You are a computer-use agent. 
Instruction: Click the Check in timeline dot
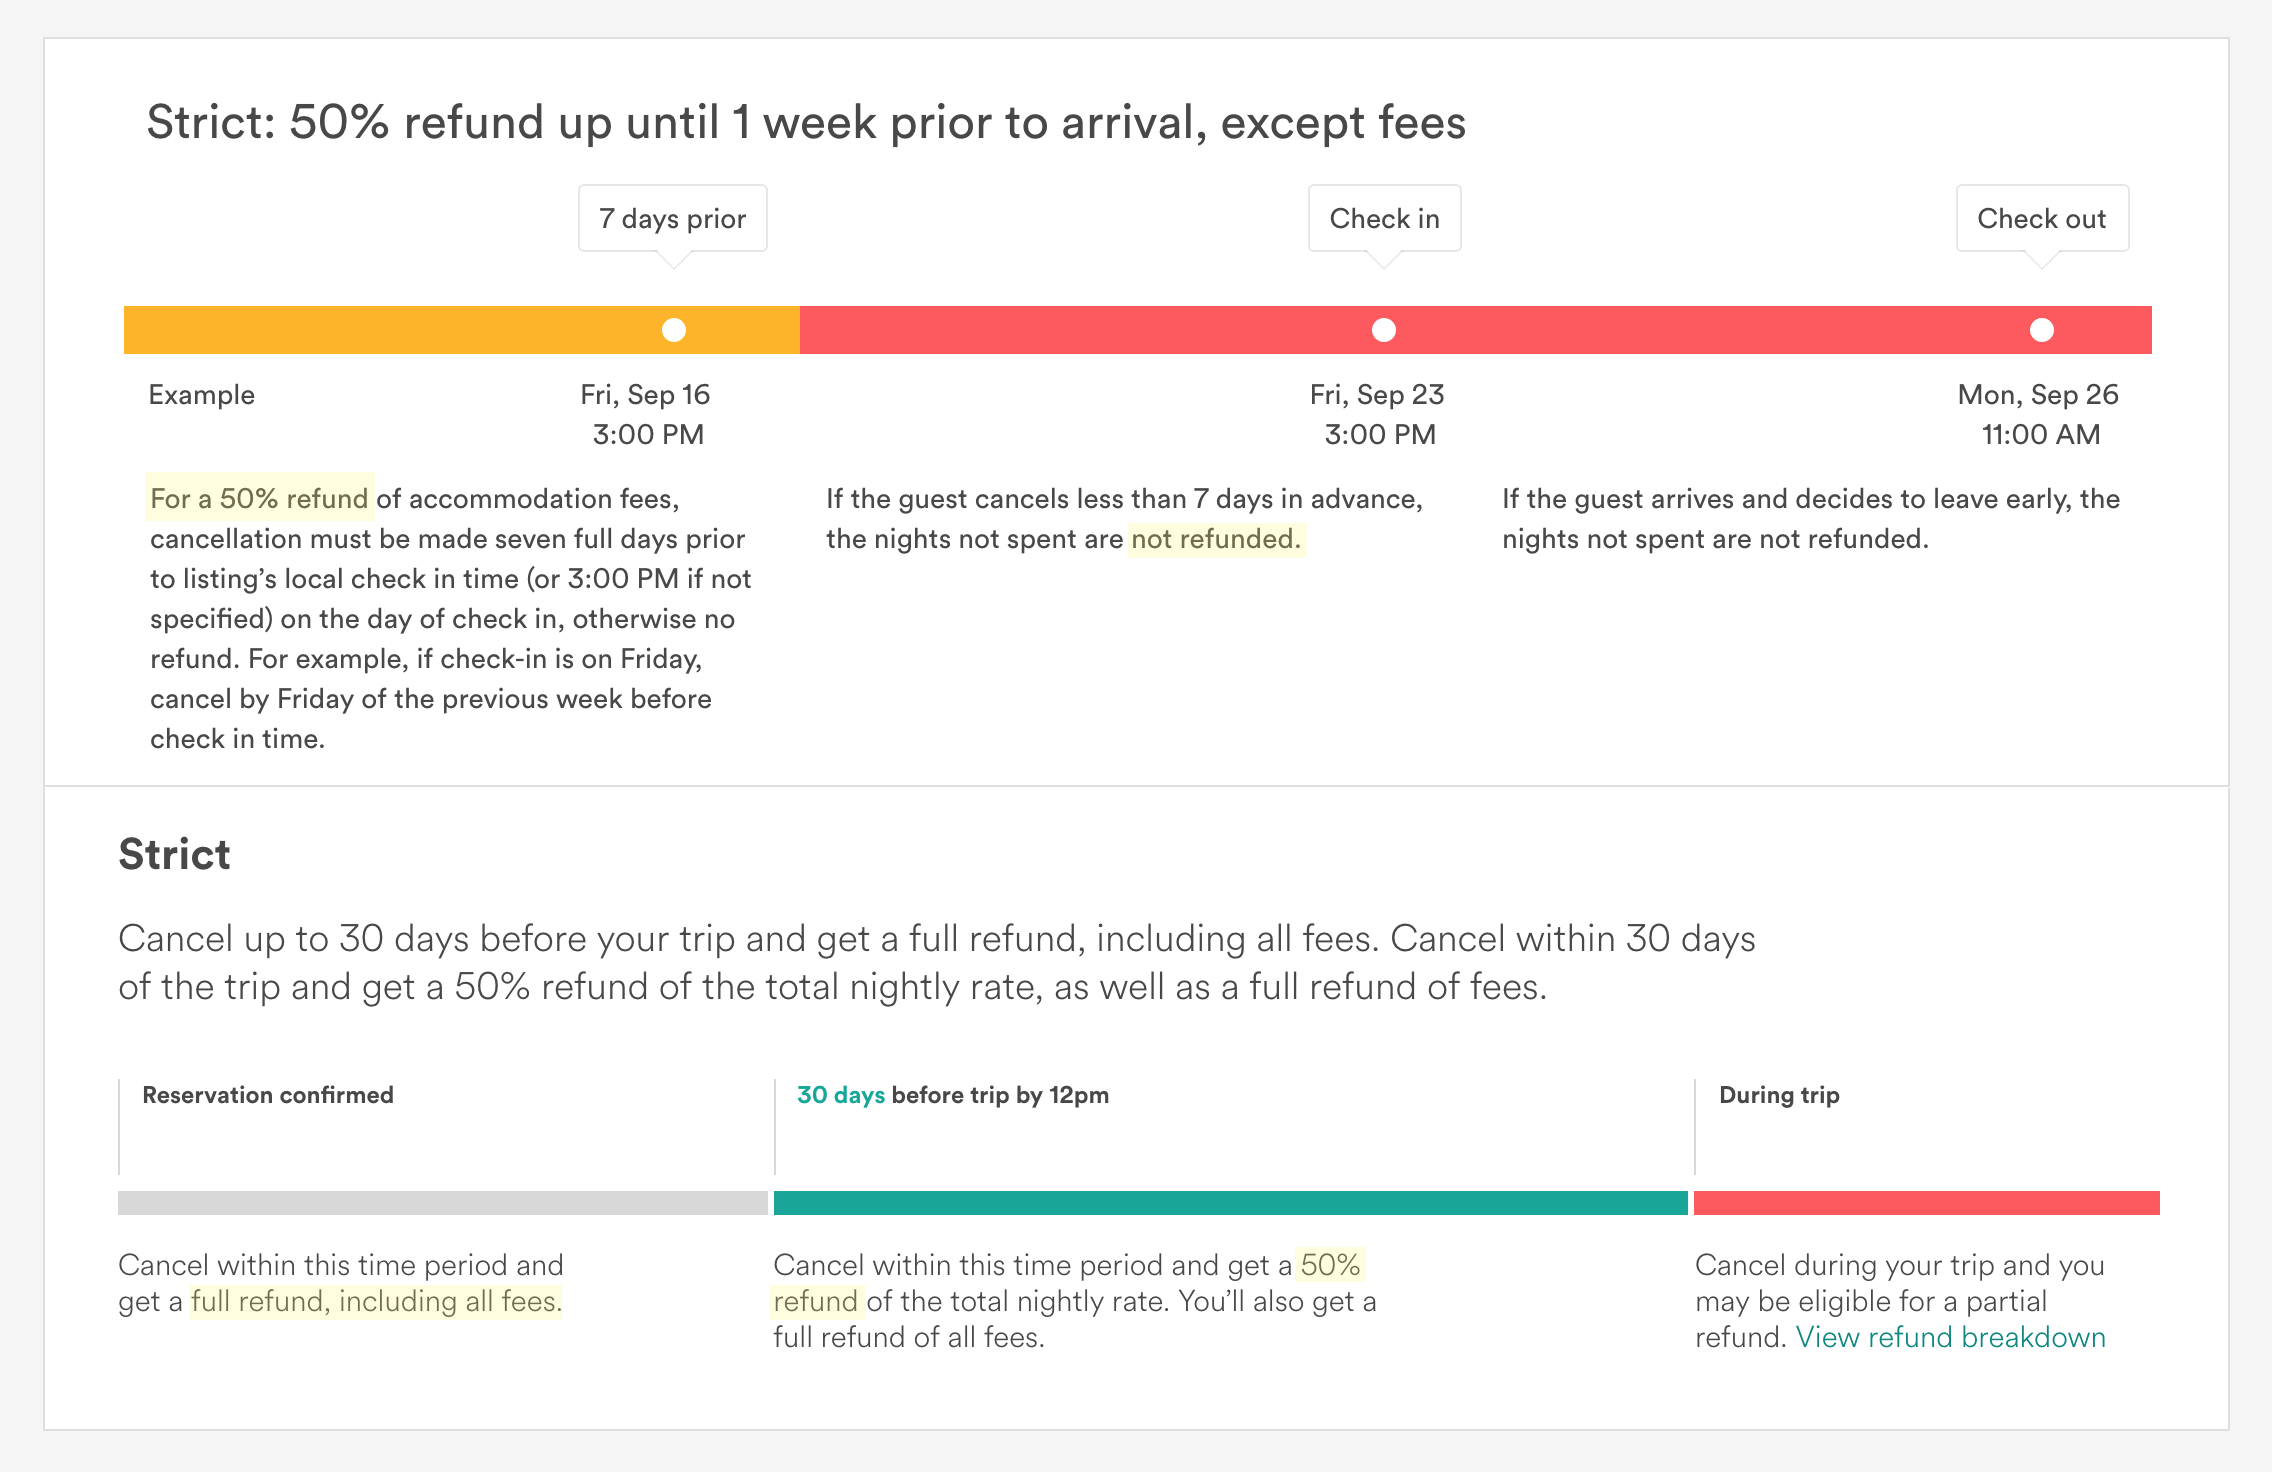pyautogui.click(x=1384, y=330)
